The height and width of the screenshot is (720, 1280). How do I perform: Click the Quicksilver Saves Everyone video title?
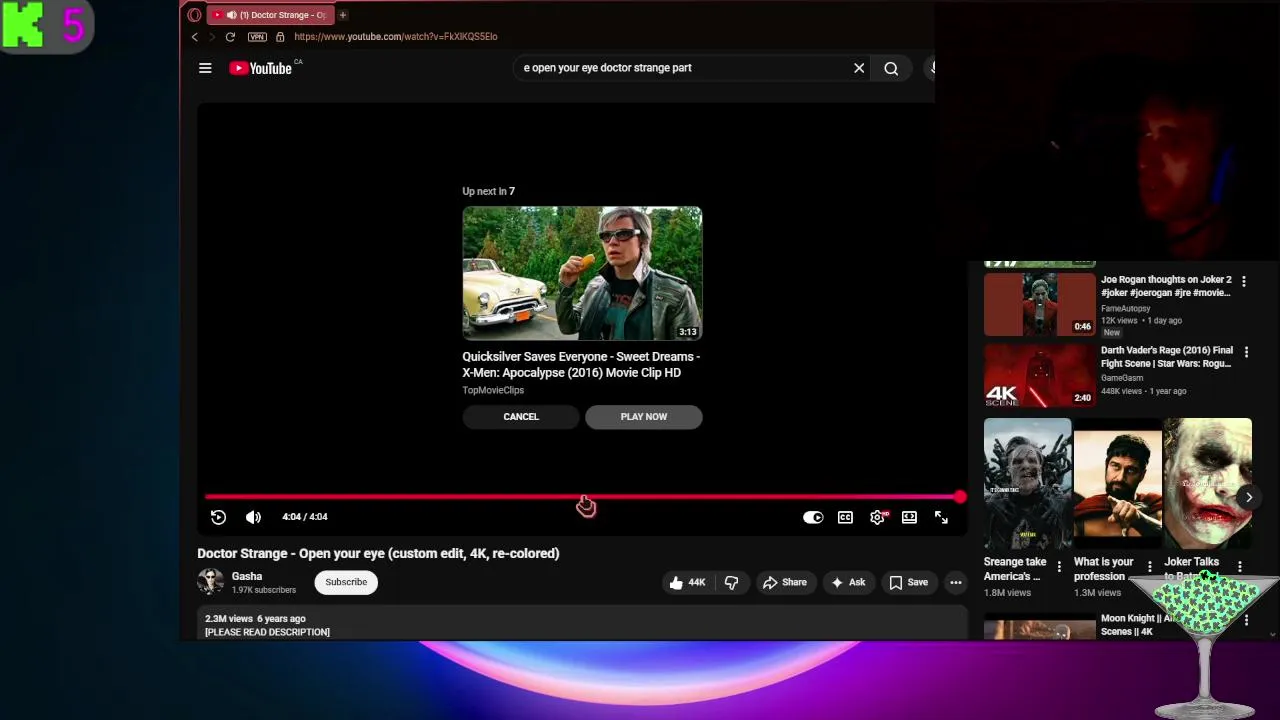pyautogui.click(x=581, y=364)
